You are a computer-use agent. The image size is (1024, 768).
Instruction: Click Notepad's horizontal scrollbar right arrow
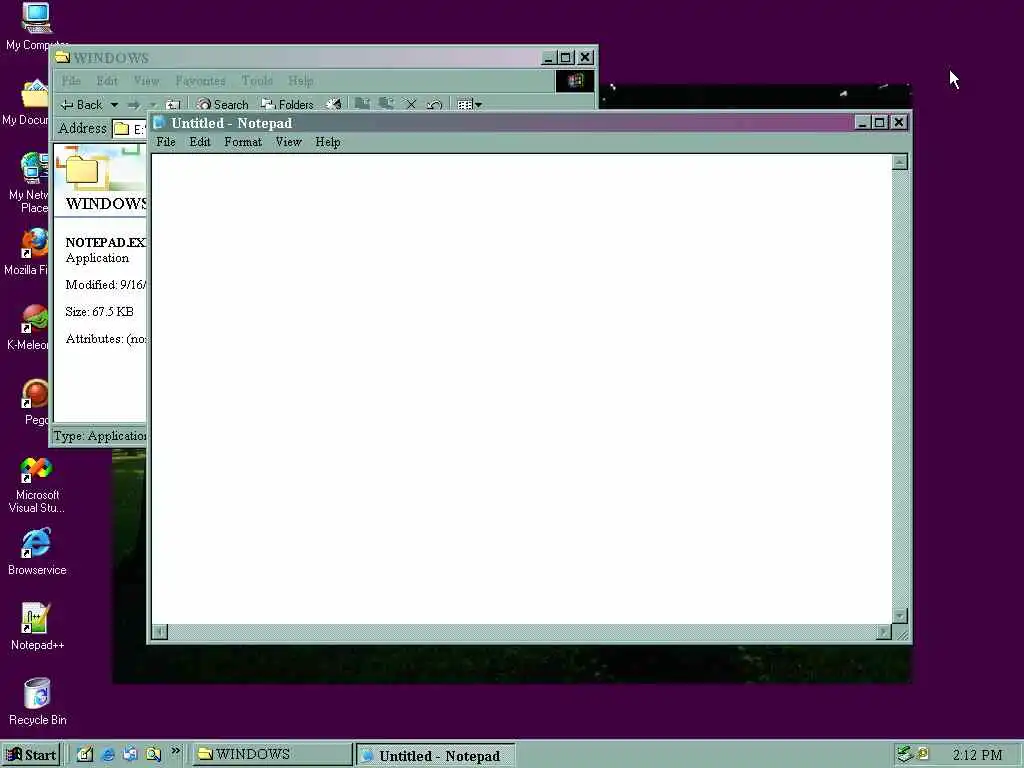point(884,632)
